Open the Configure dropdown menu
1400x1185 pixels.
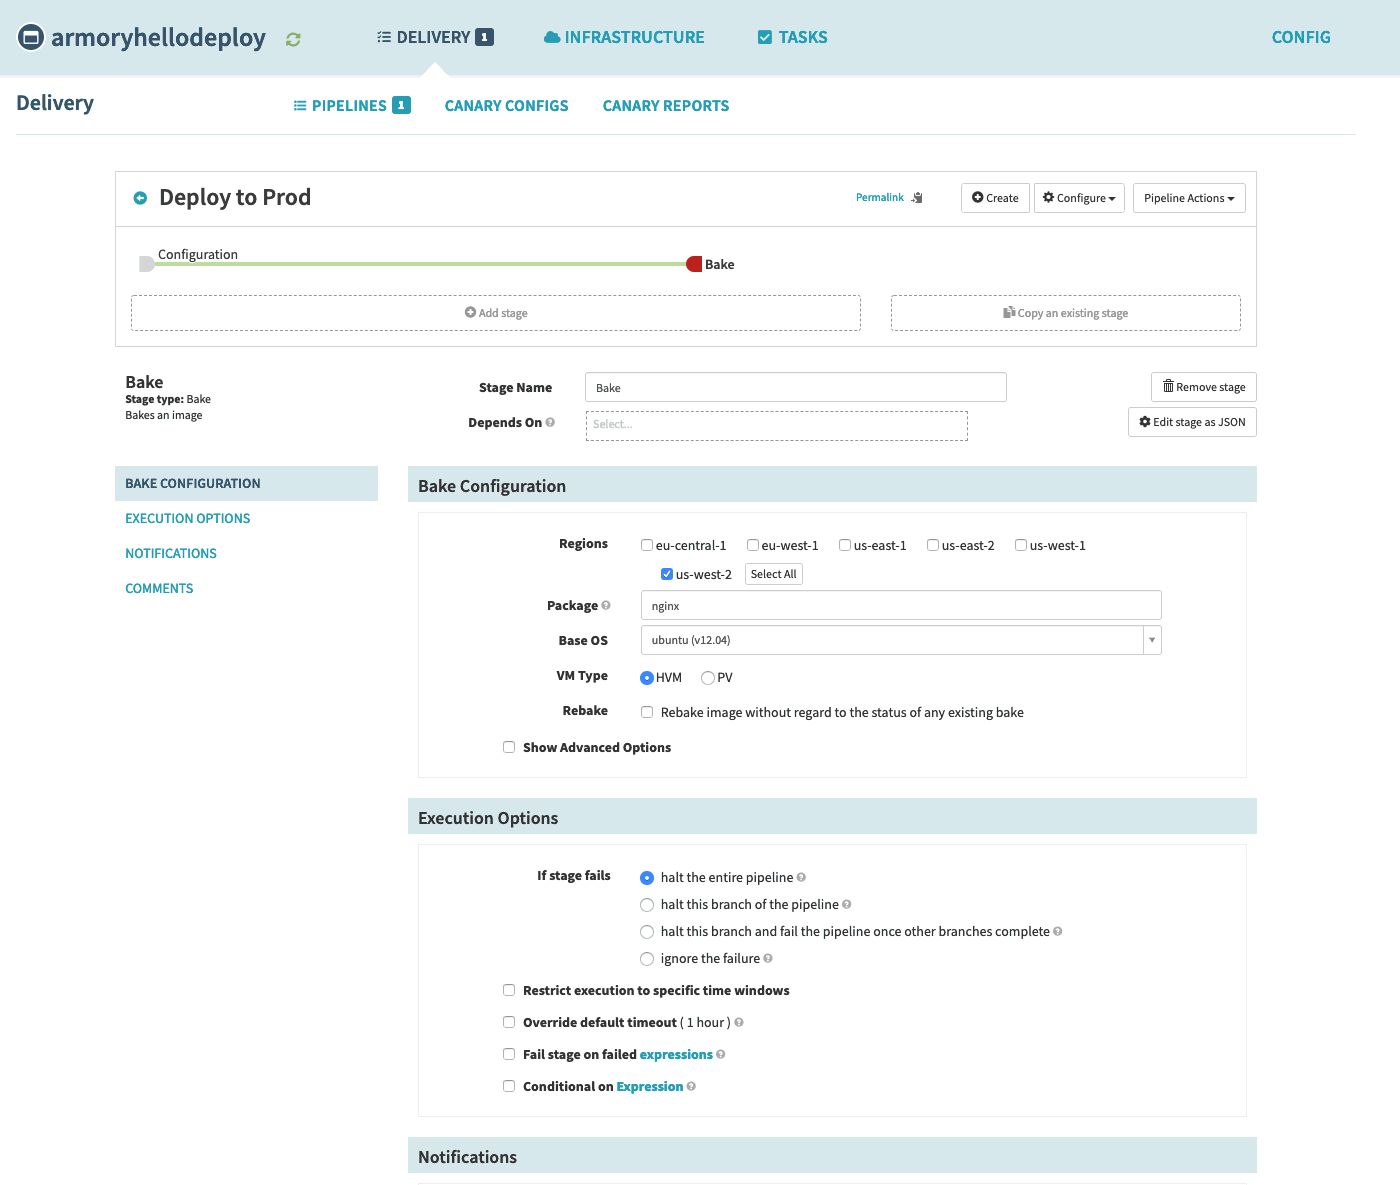(x=1079, y=198)
